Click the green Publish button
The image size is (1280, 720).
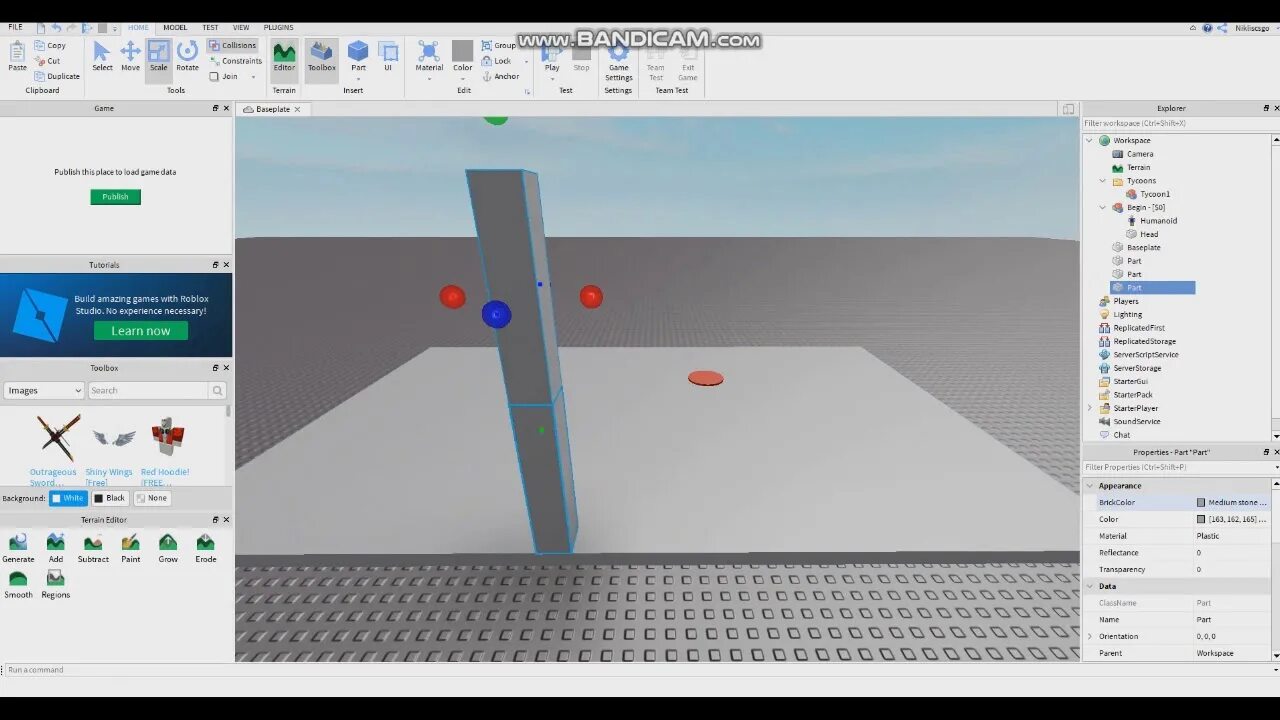tap(115, 197)
